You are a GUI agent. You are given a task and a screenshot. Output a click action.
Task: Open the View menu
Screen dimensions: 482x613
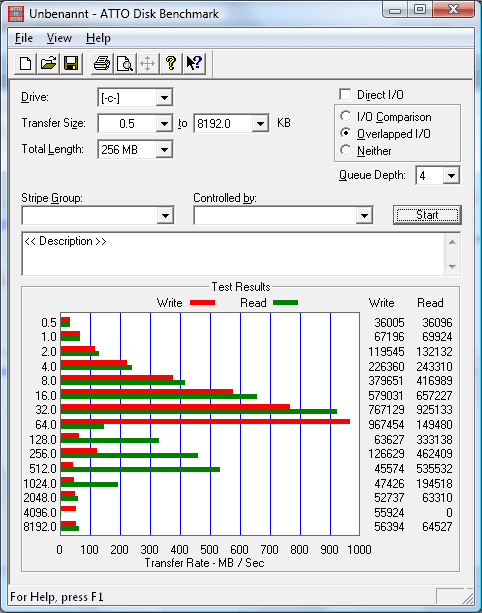[x=59, y=38]
